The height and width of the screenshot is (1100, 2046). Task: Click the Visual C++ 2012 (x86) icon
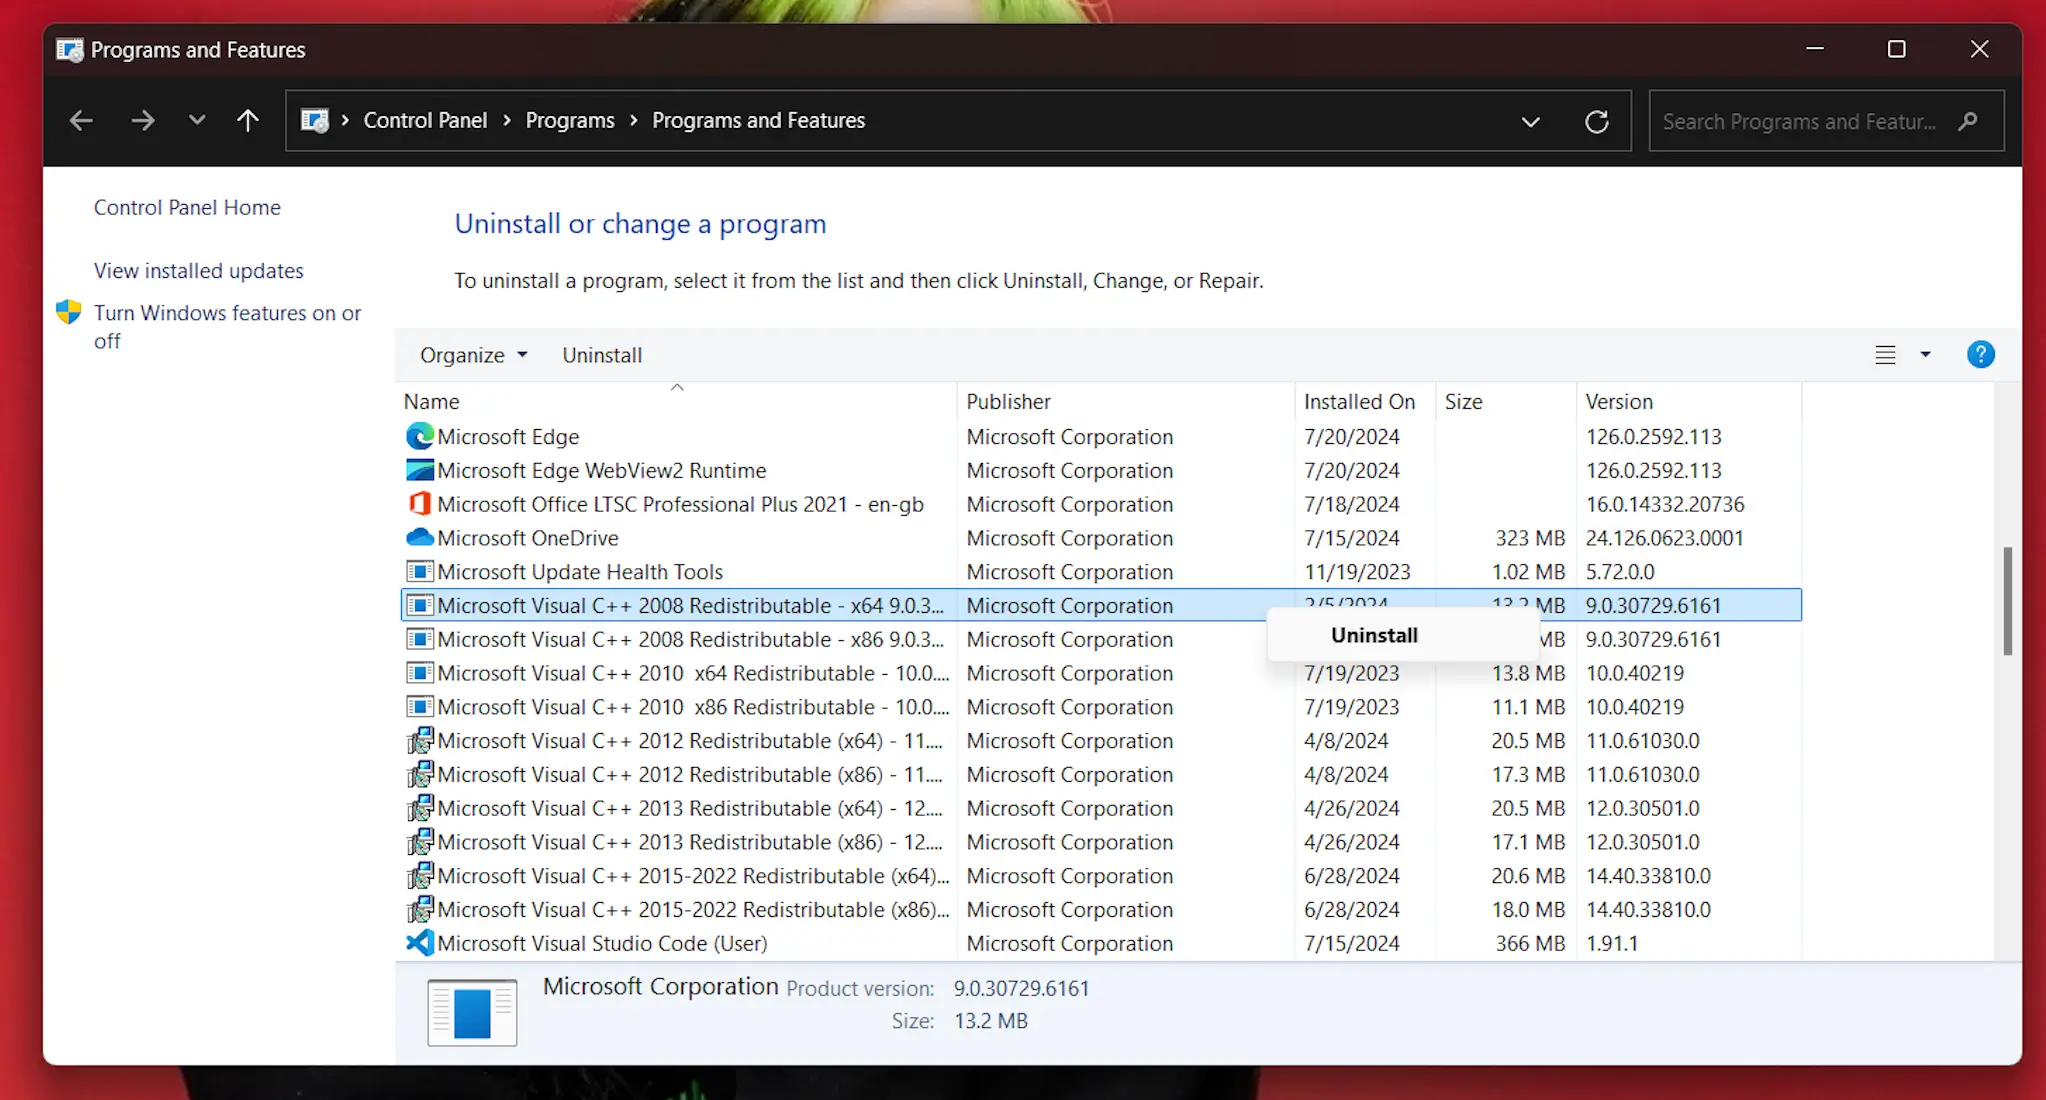(x=420, y=774)
